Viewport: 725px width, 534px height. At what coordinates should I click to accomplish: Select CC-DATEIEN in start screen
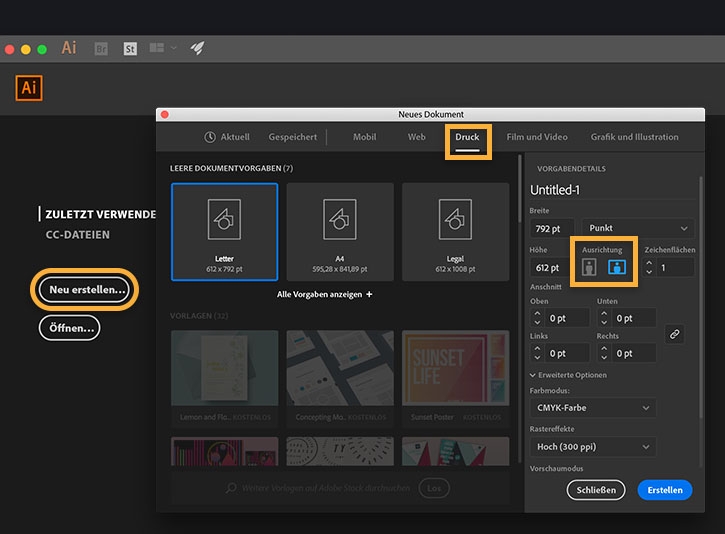click(x=78, y=235)
